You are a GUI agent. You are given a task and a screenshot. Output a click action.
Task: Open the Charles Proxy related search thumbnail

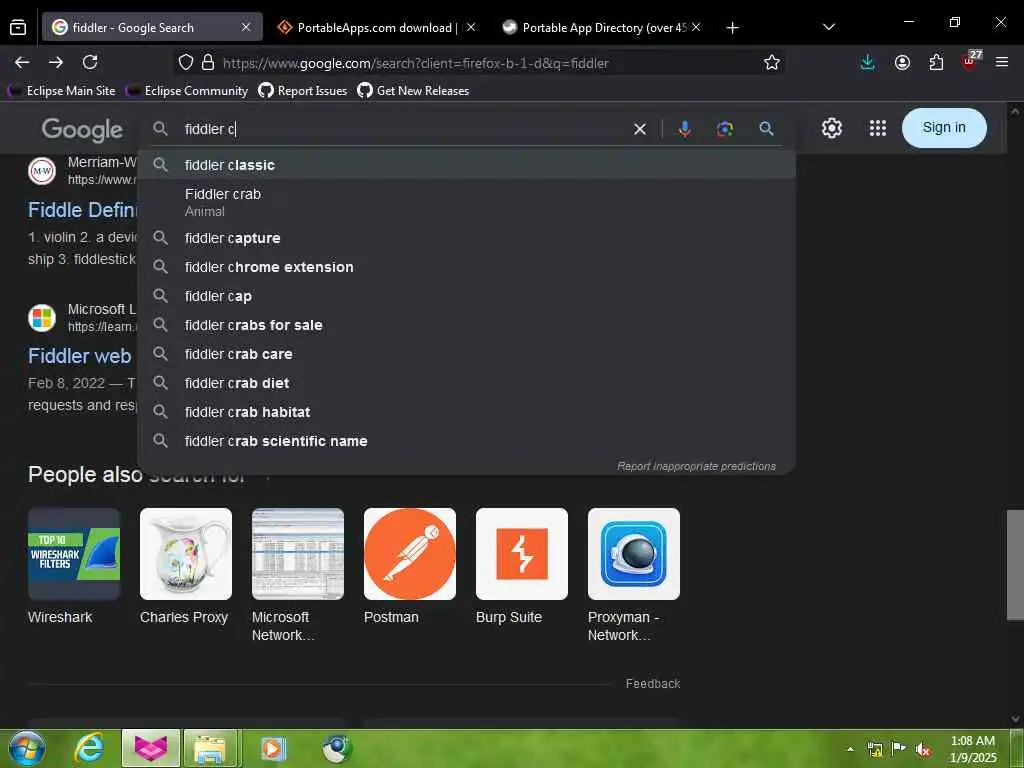(x=185, y=554)
